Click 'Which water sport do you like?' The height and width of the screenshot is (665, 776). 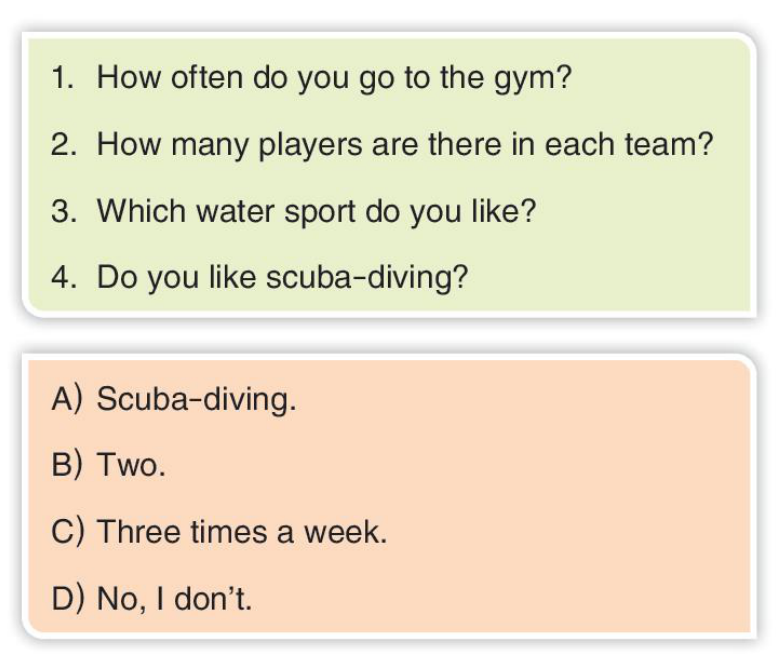coord(316,211)
